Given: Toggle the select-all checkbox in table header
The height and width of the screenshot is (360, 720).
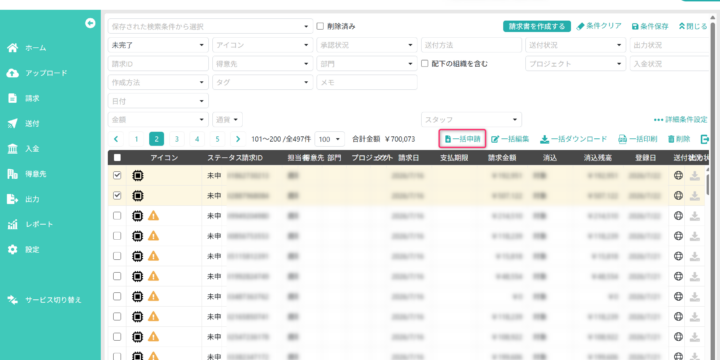Looking at the screenshot, I should [x=117, y=158].
